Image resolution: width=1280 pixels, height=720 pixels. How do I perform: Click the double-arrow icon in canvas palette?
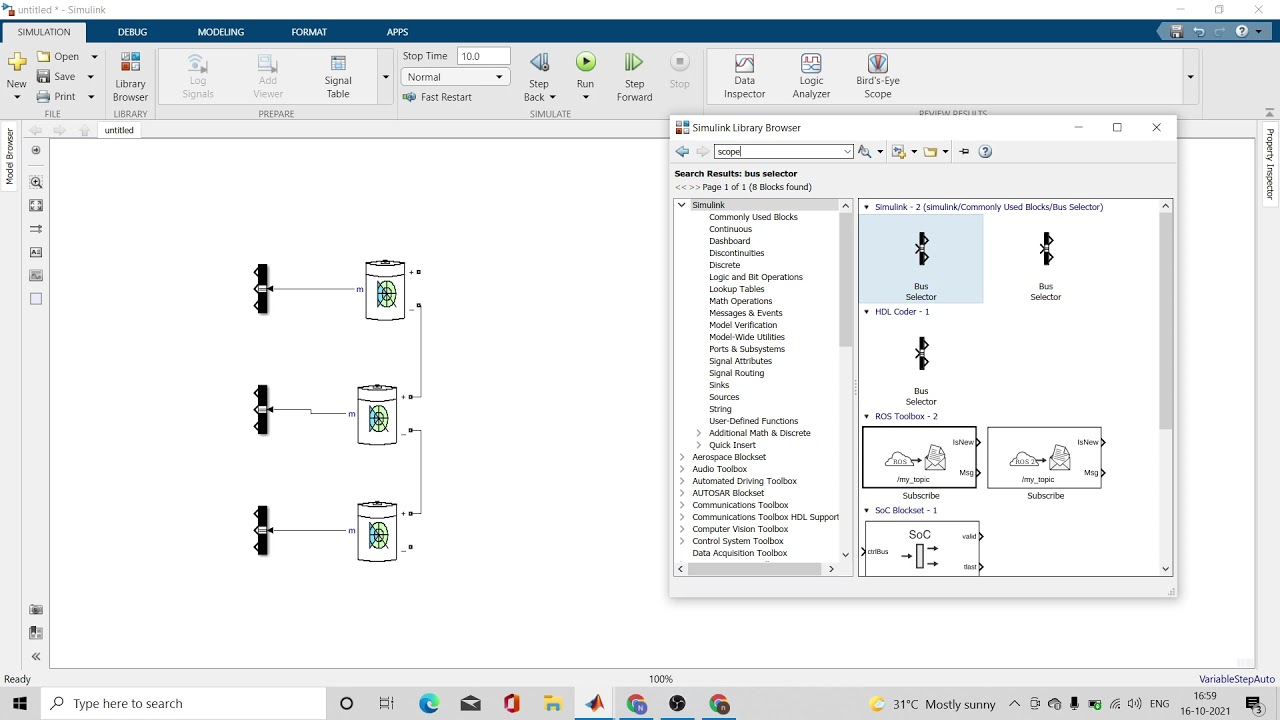click(36, 229)
